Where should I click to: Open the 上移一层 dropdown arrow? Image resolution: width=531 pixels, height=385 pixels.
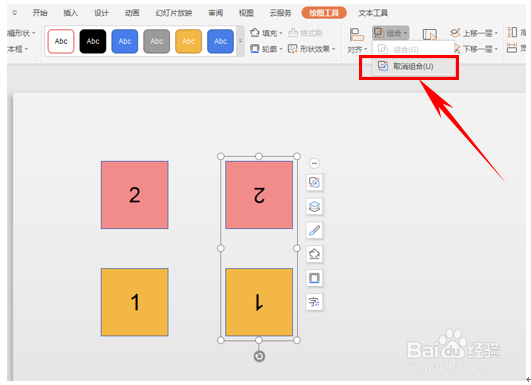[496, 33]
